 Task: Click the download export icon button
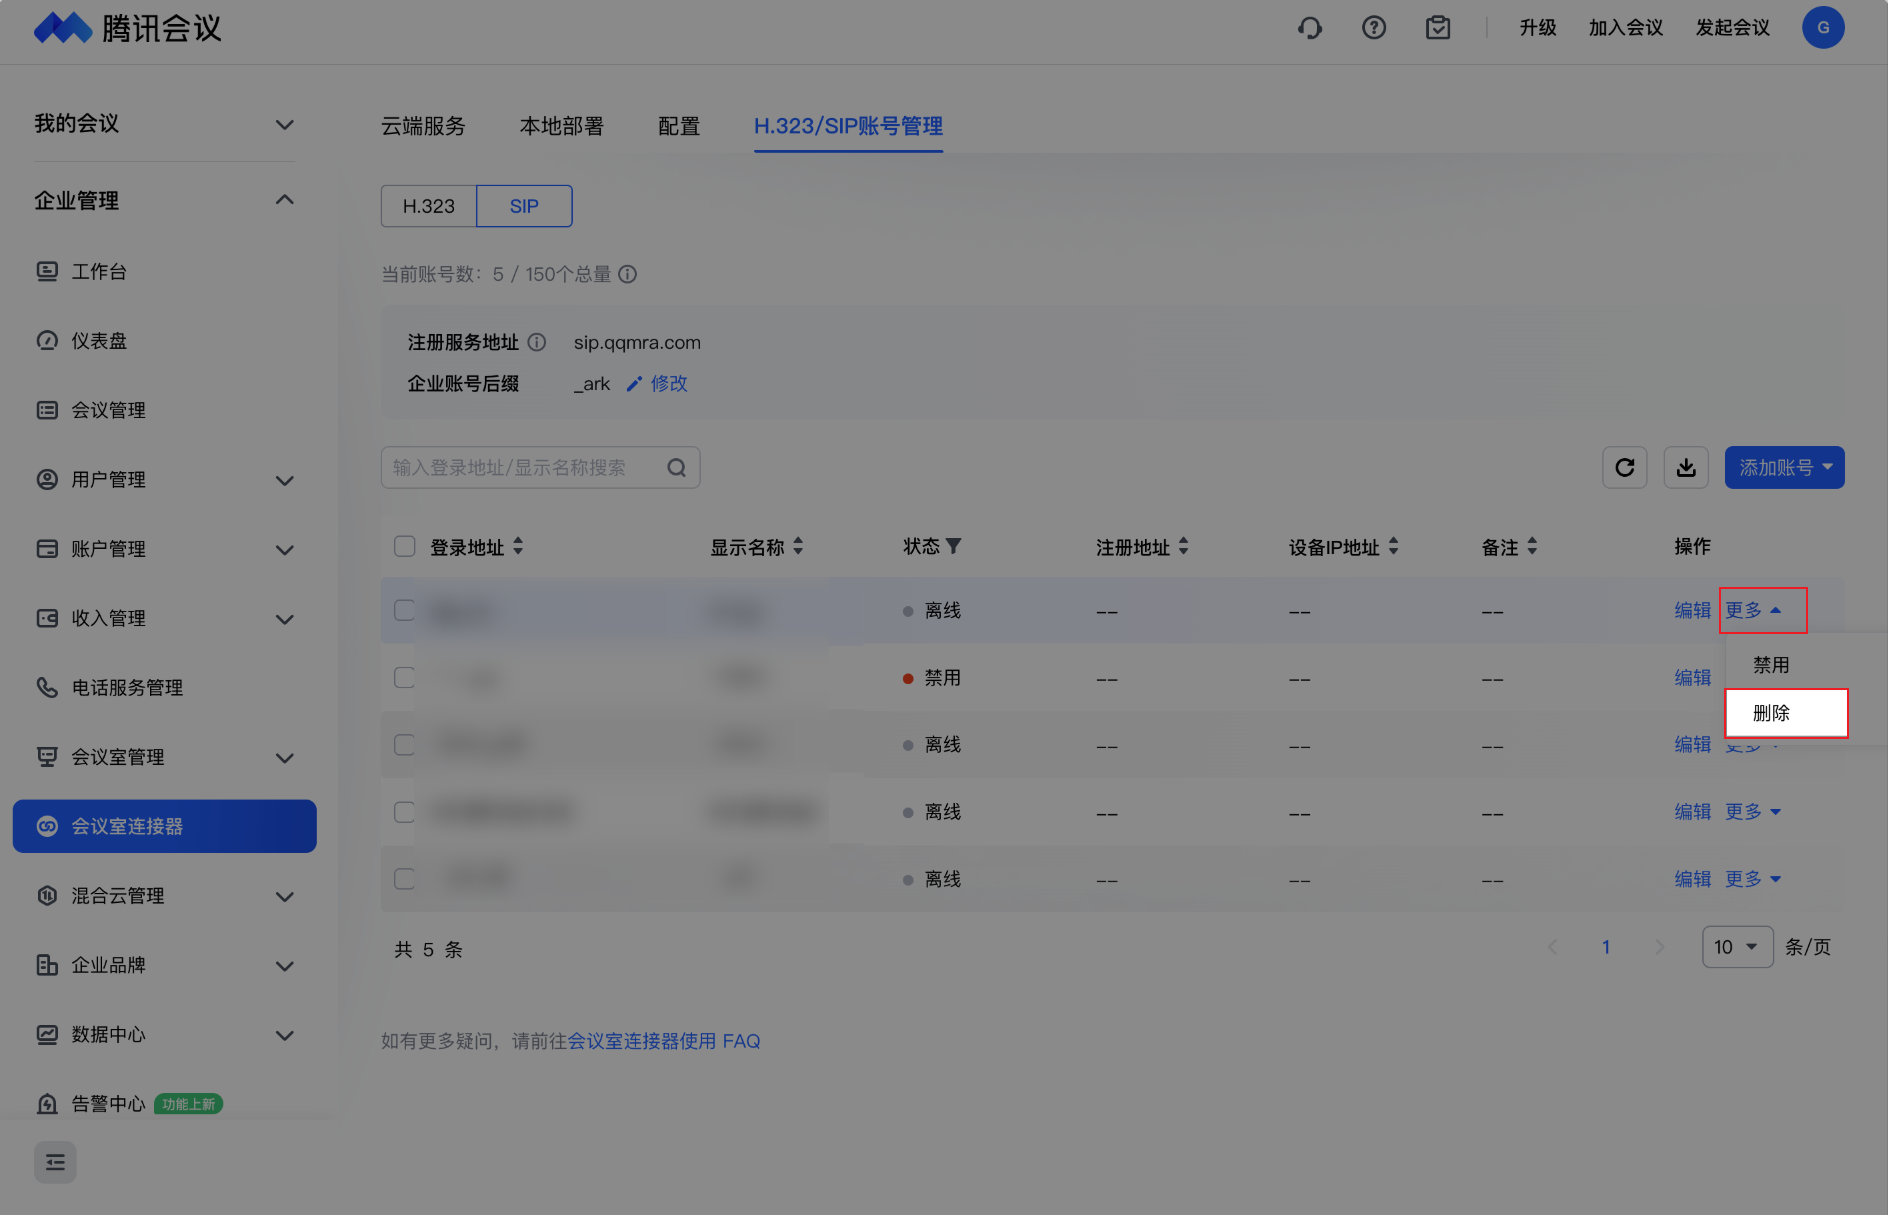(x=1685, y=468)
